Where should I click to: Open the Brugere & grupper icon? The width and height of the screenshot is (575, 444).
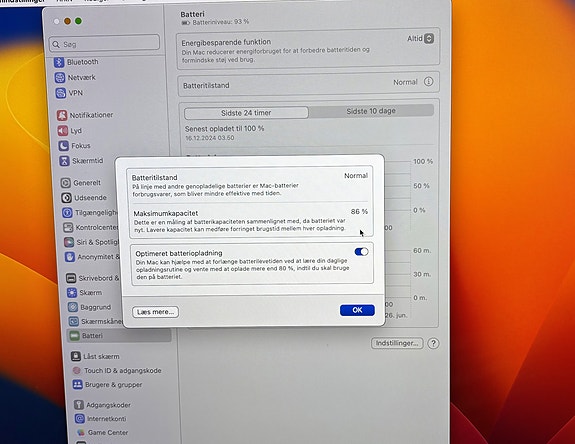(x=77, y=384)
